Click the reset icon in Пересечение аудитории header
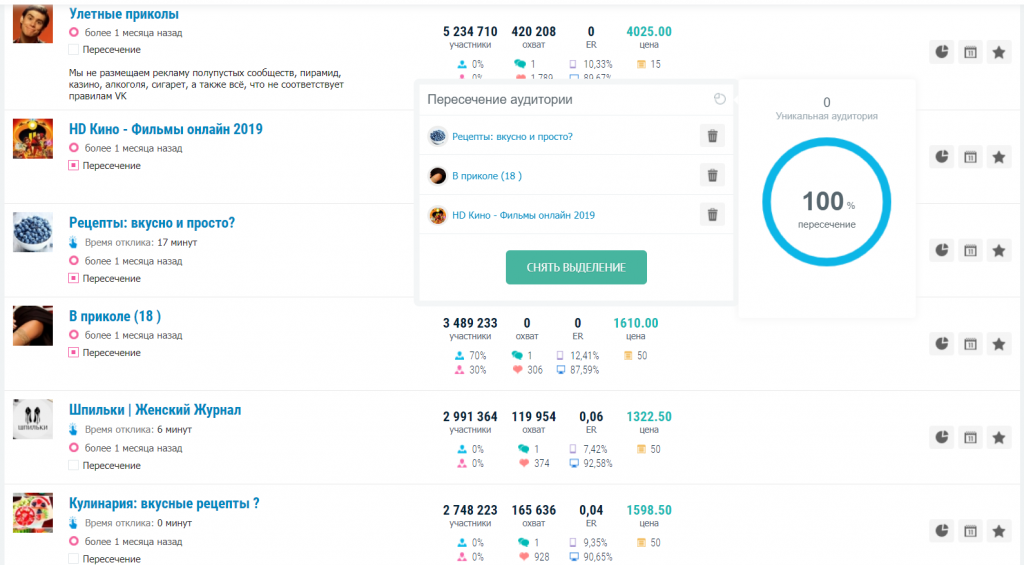Screen dimensions: 1024x565 720,99
